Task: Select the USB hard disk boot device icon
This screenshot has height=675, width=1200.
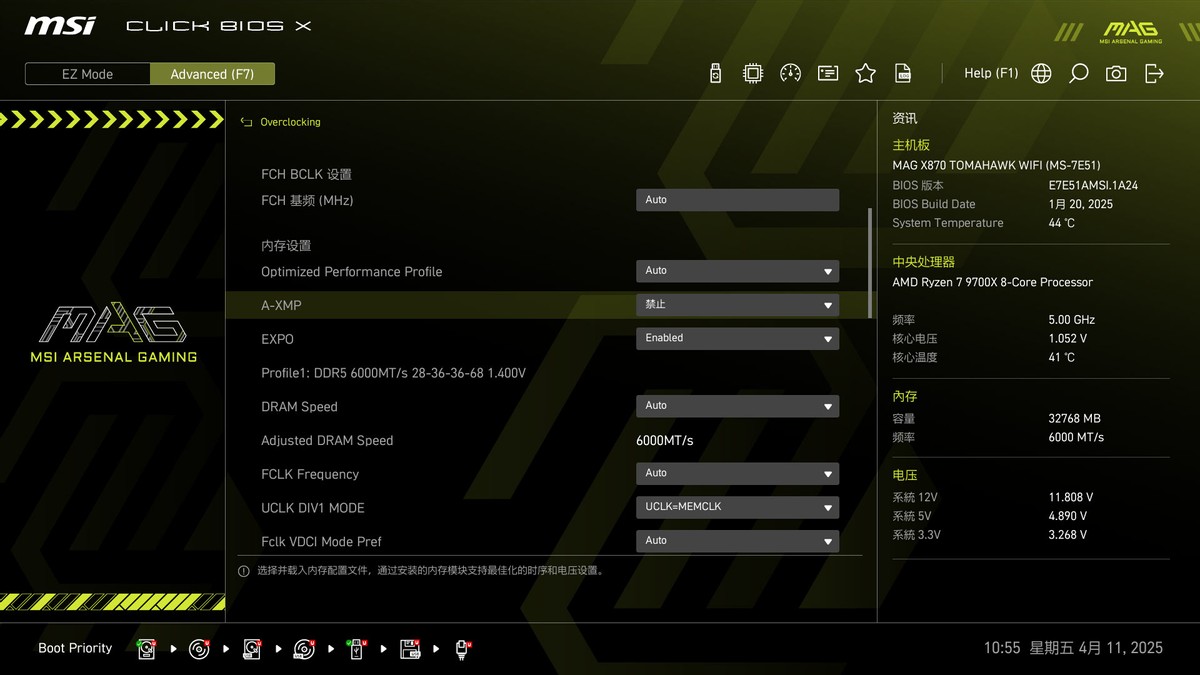Action: pos(251,649)
